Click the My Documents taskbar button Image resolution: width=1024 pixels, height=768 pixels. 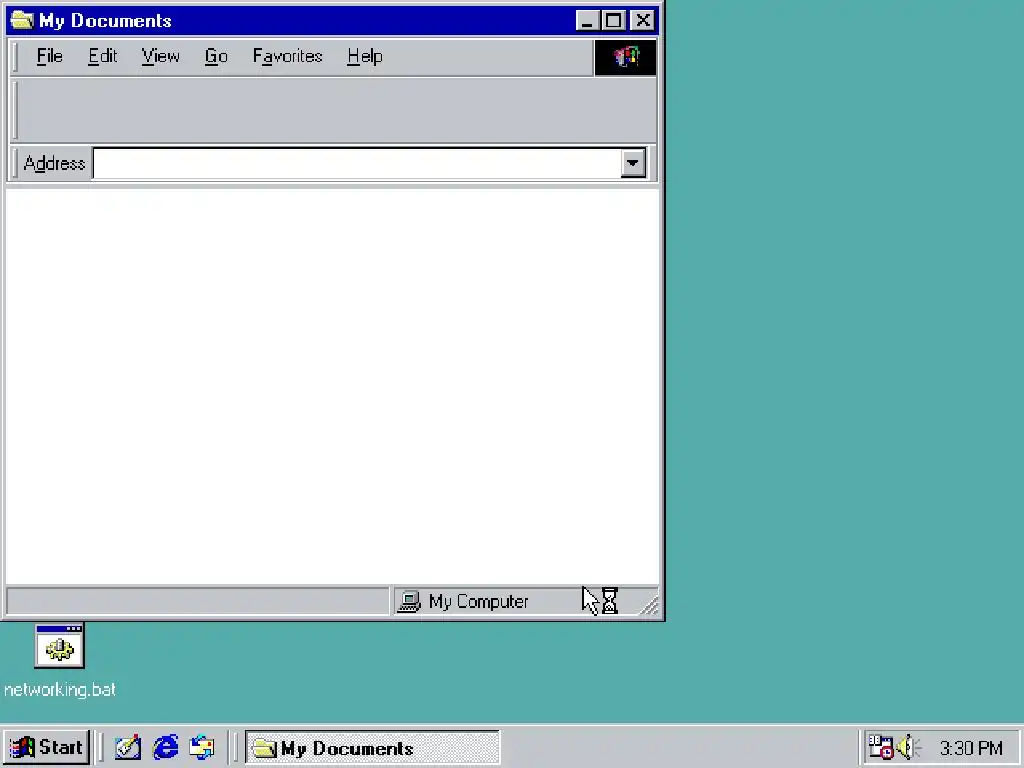coord(372,747)
